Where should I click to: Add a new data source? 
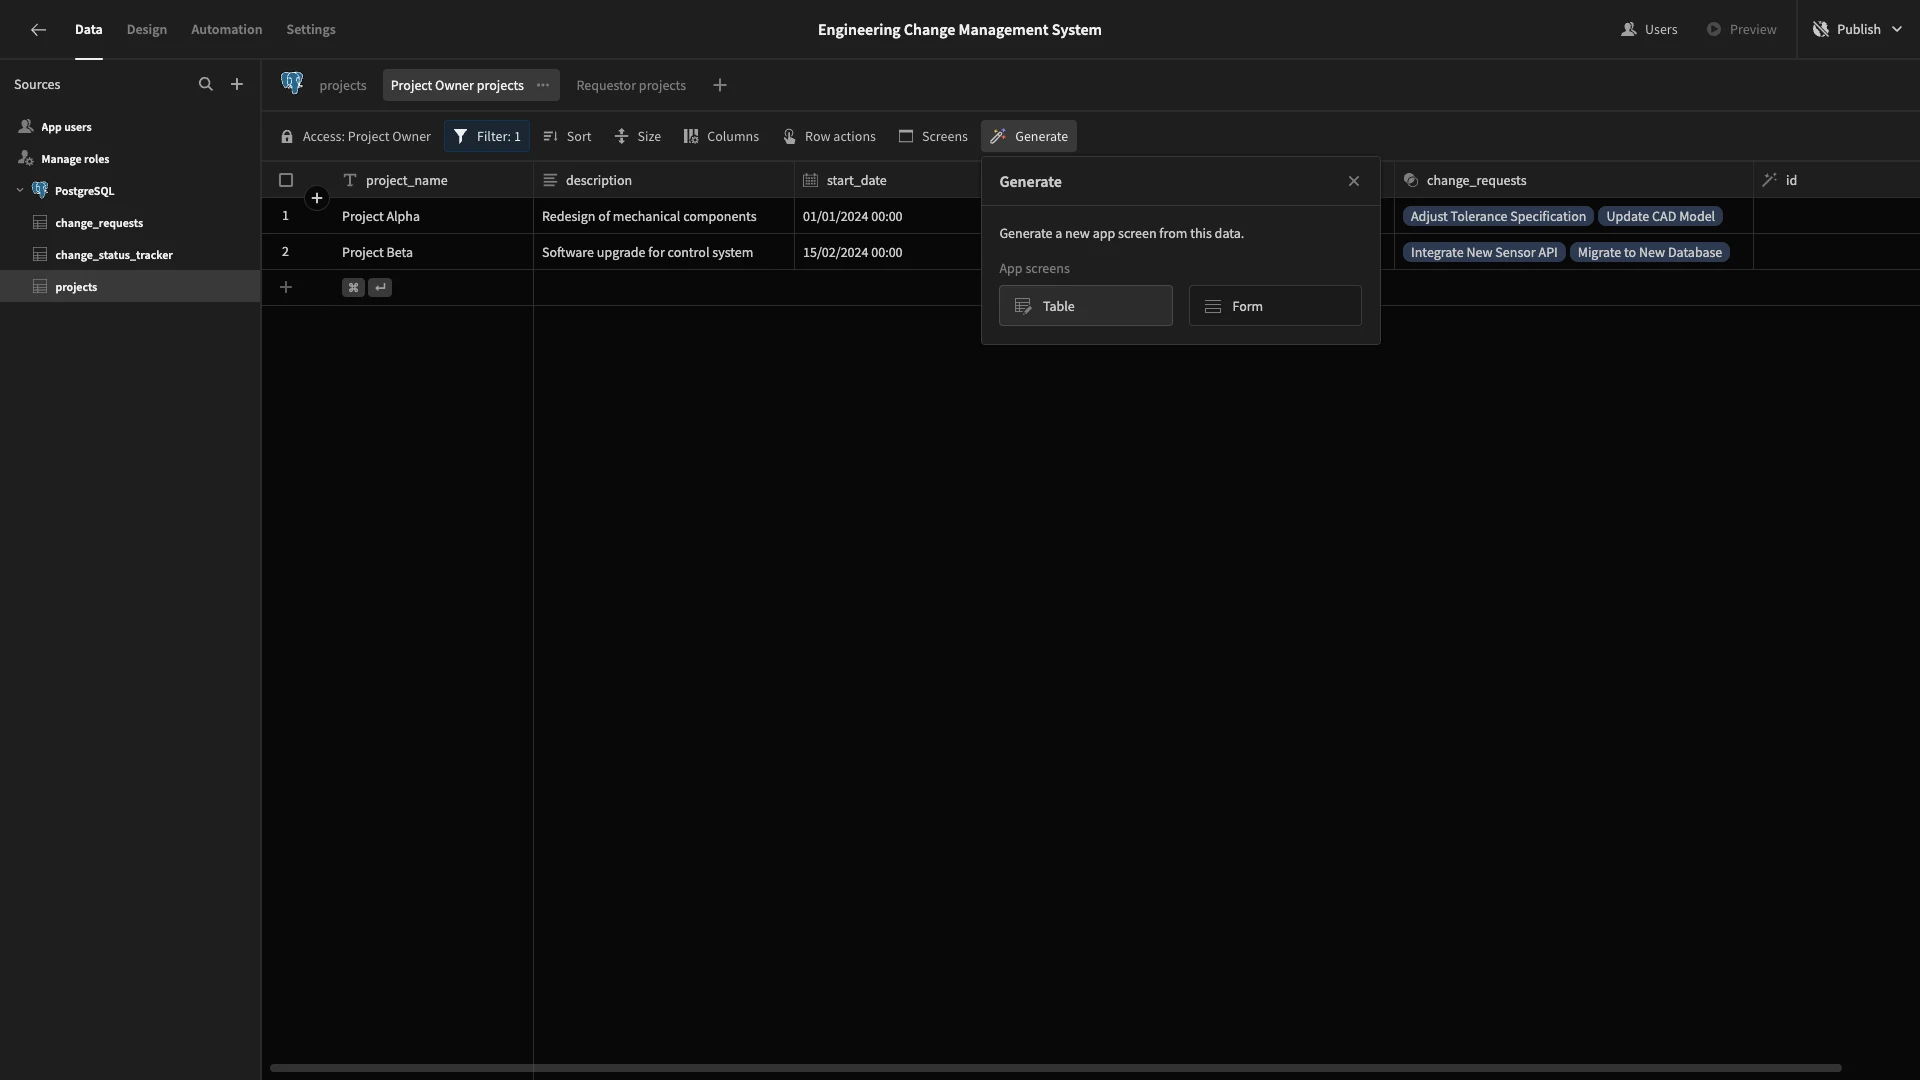(237, 85)
